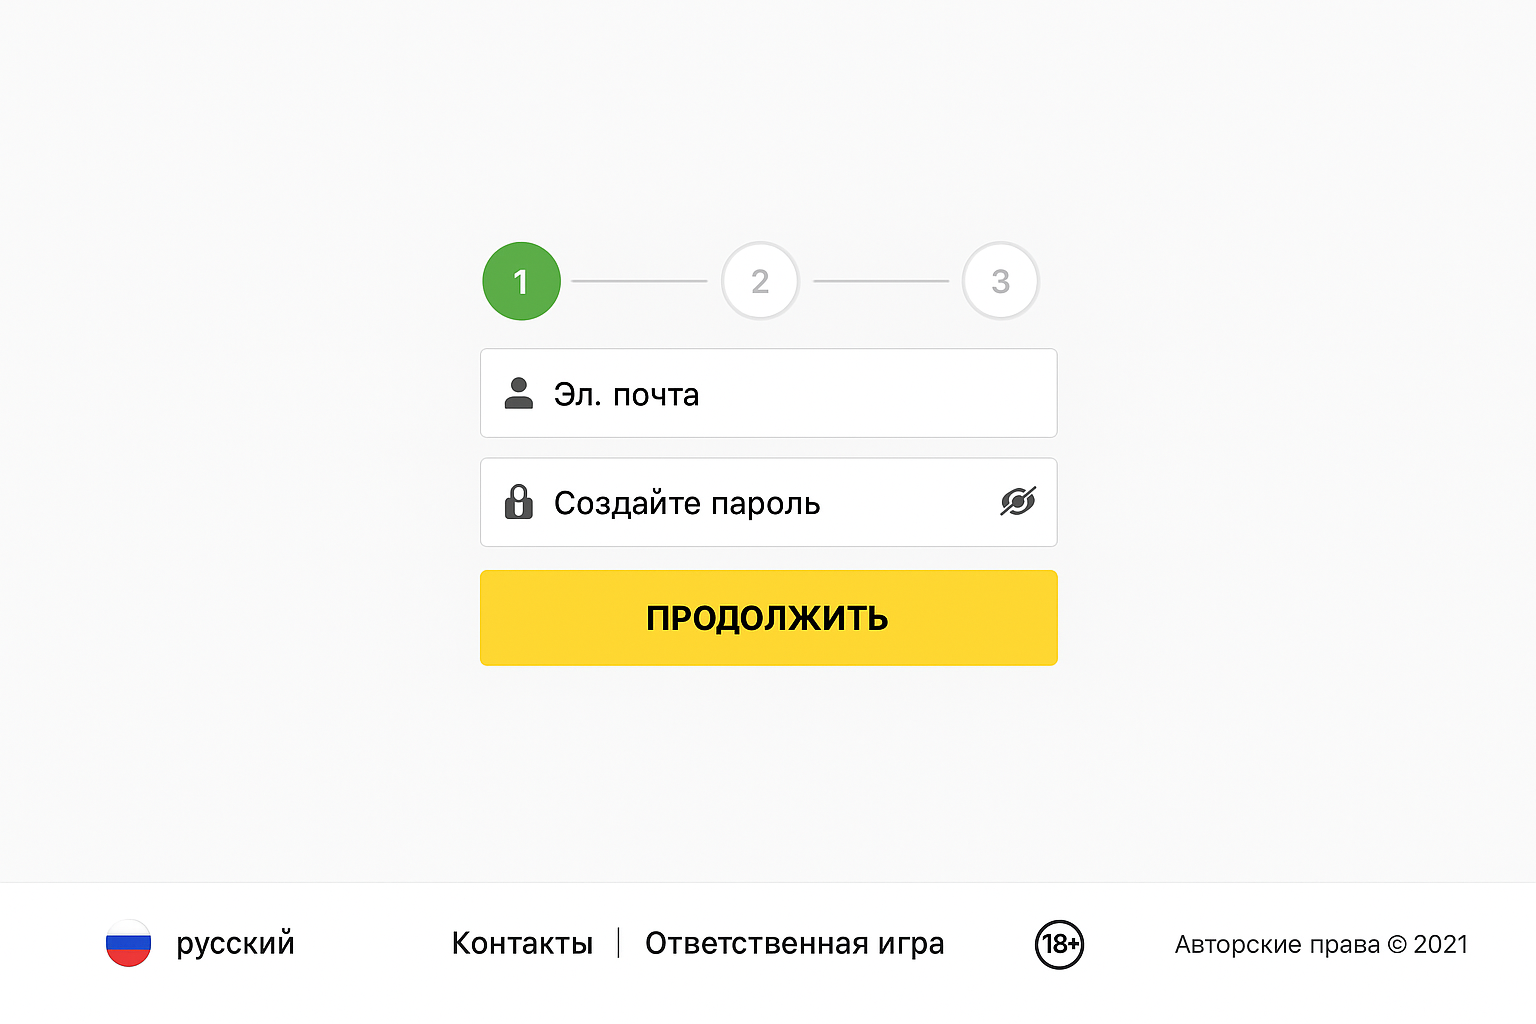The width and height of the screenshot is (1536, 1024).
Task: Click the © copyright symbol
Action: (x=1397, y=945)
